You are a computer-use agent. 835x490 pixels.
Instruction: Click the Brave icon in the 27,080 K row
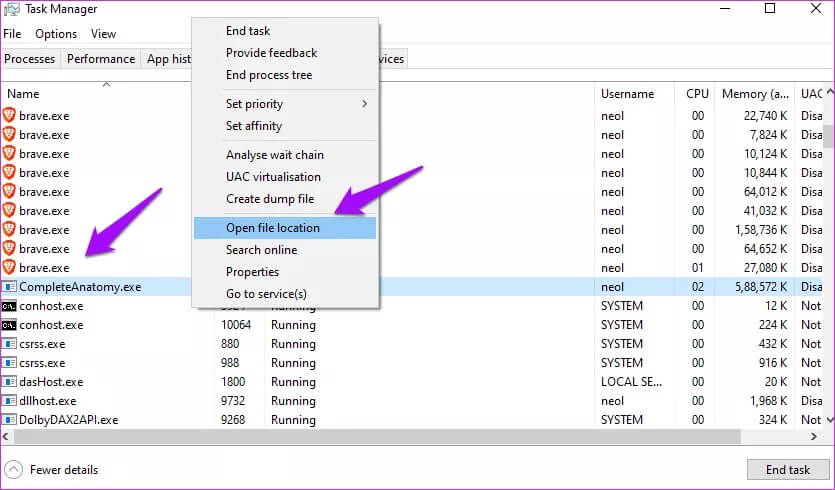point(9,267)
